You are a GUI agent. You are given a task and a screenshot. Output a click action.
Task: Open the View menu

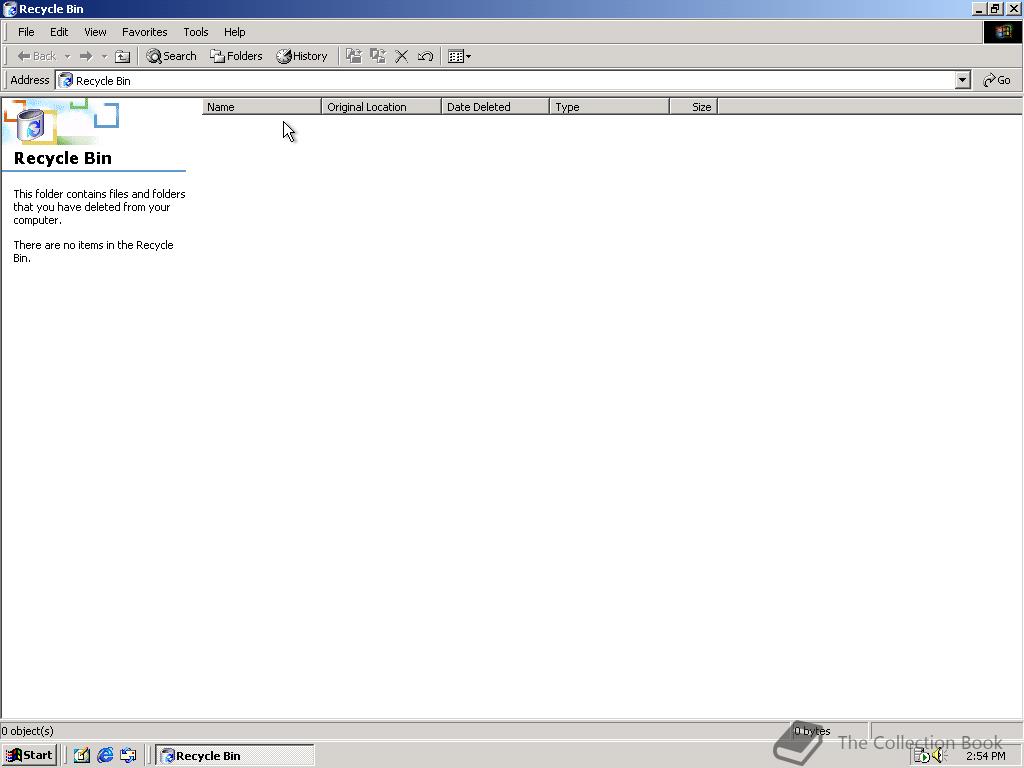95,32
